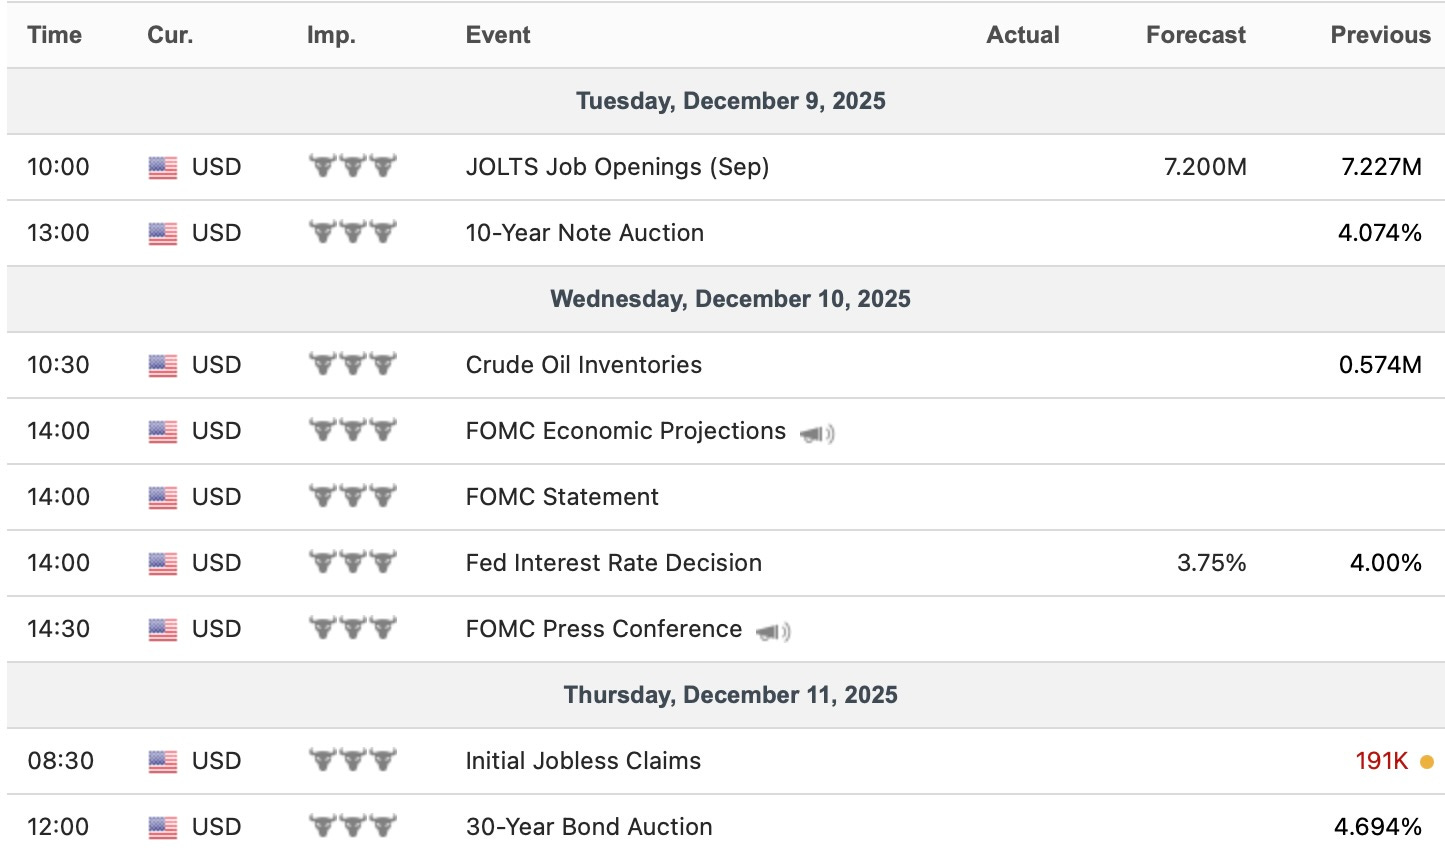The image size is (1445, 861).
Task: Open the Initial Jobless Claims event
Action: (583, 761)
